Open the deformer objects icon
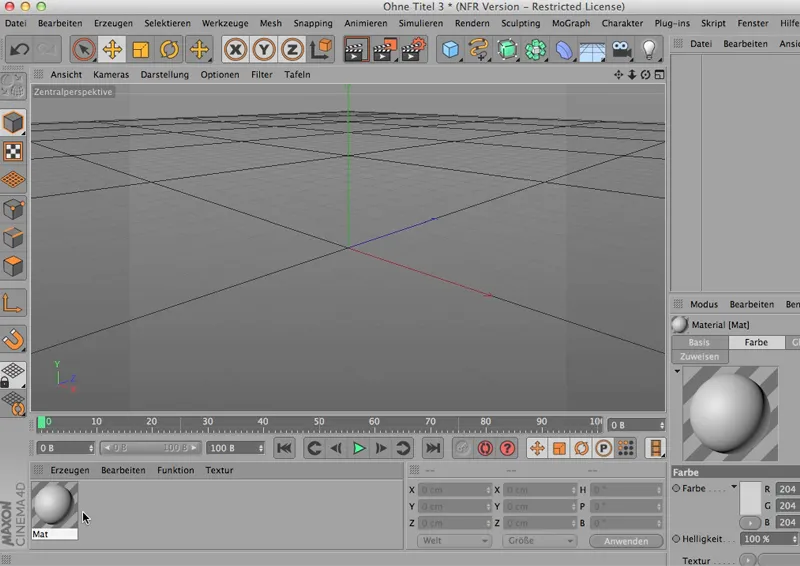The height and width of the screenshot is (566, 800). coord(564,50)
